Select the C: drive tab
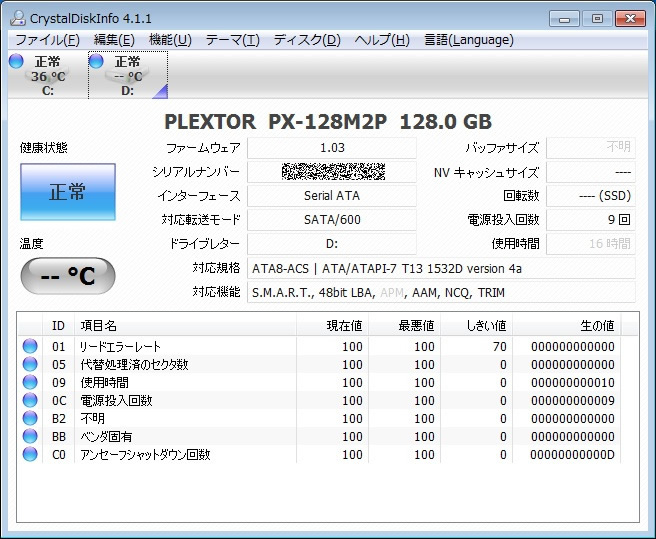This screenshot has height=539, width=656. click(x=47, y=75)
